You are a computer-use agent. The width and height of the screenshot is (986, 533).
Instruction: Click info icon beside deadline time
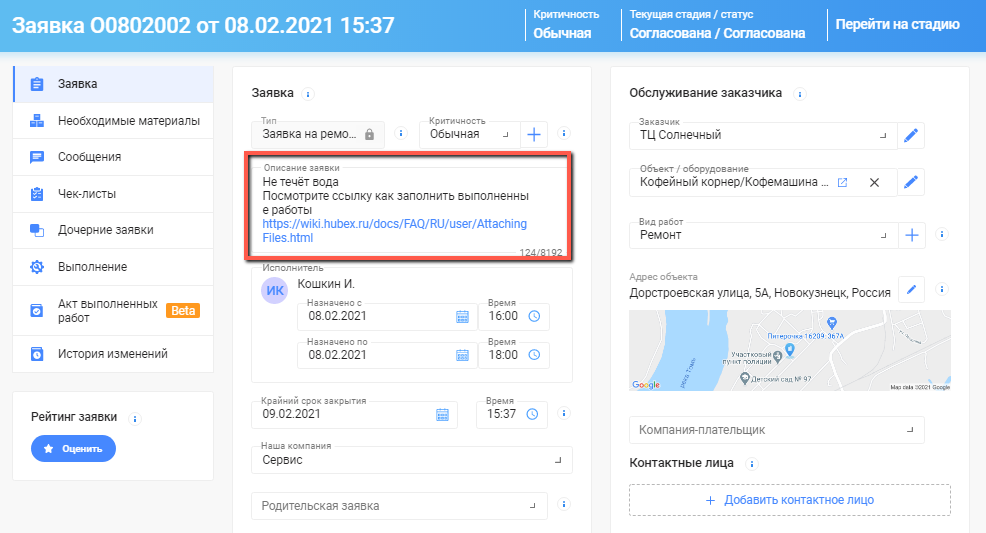564,414
